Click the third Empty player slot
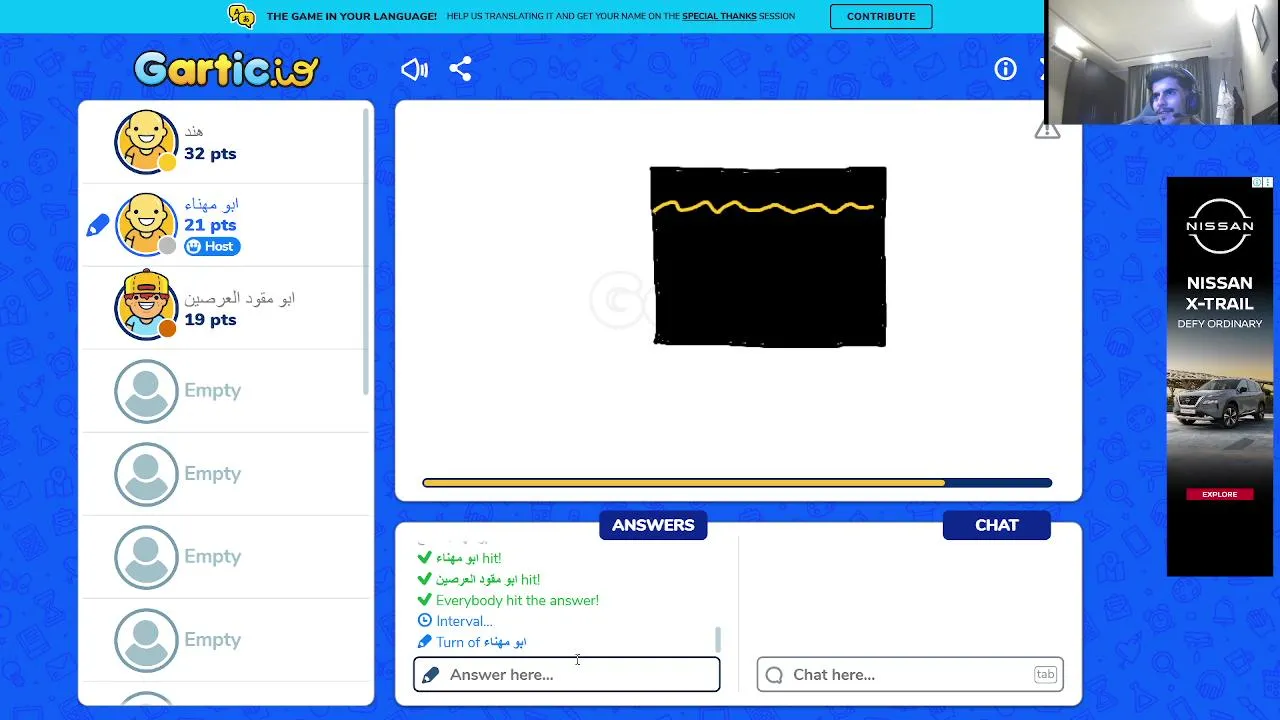The image size is (1280, 720). click(x=225, y=556)
